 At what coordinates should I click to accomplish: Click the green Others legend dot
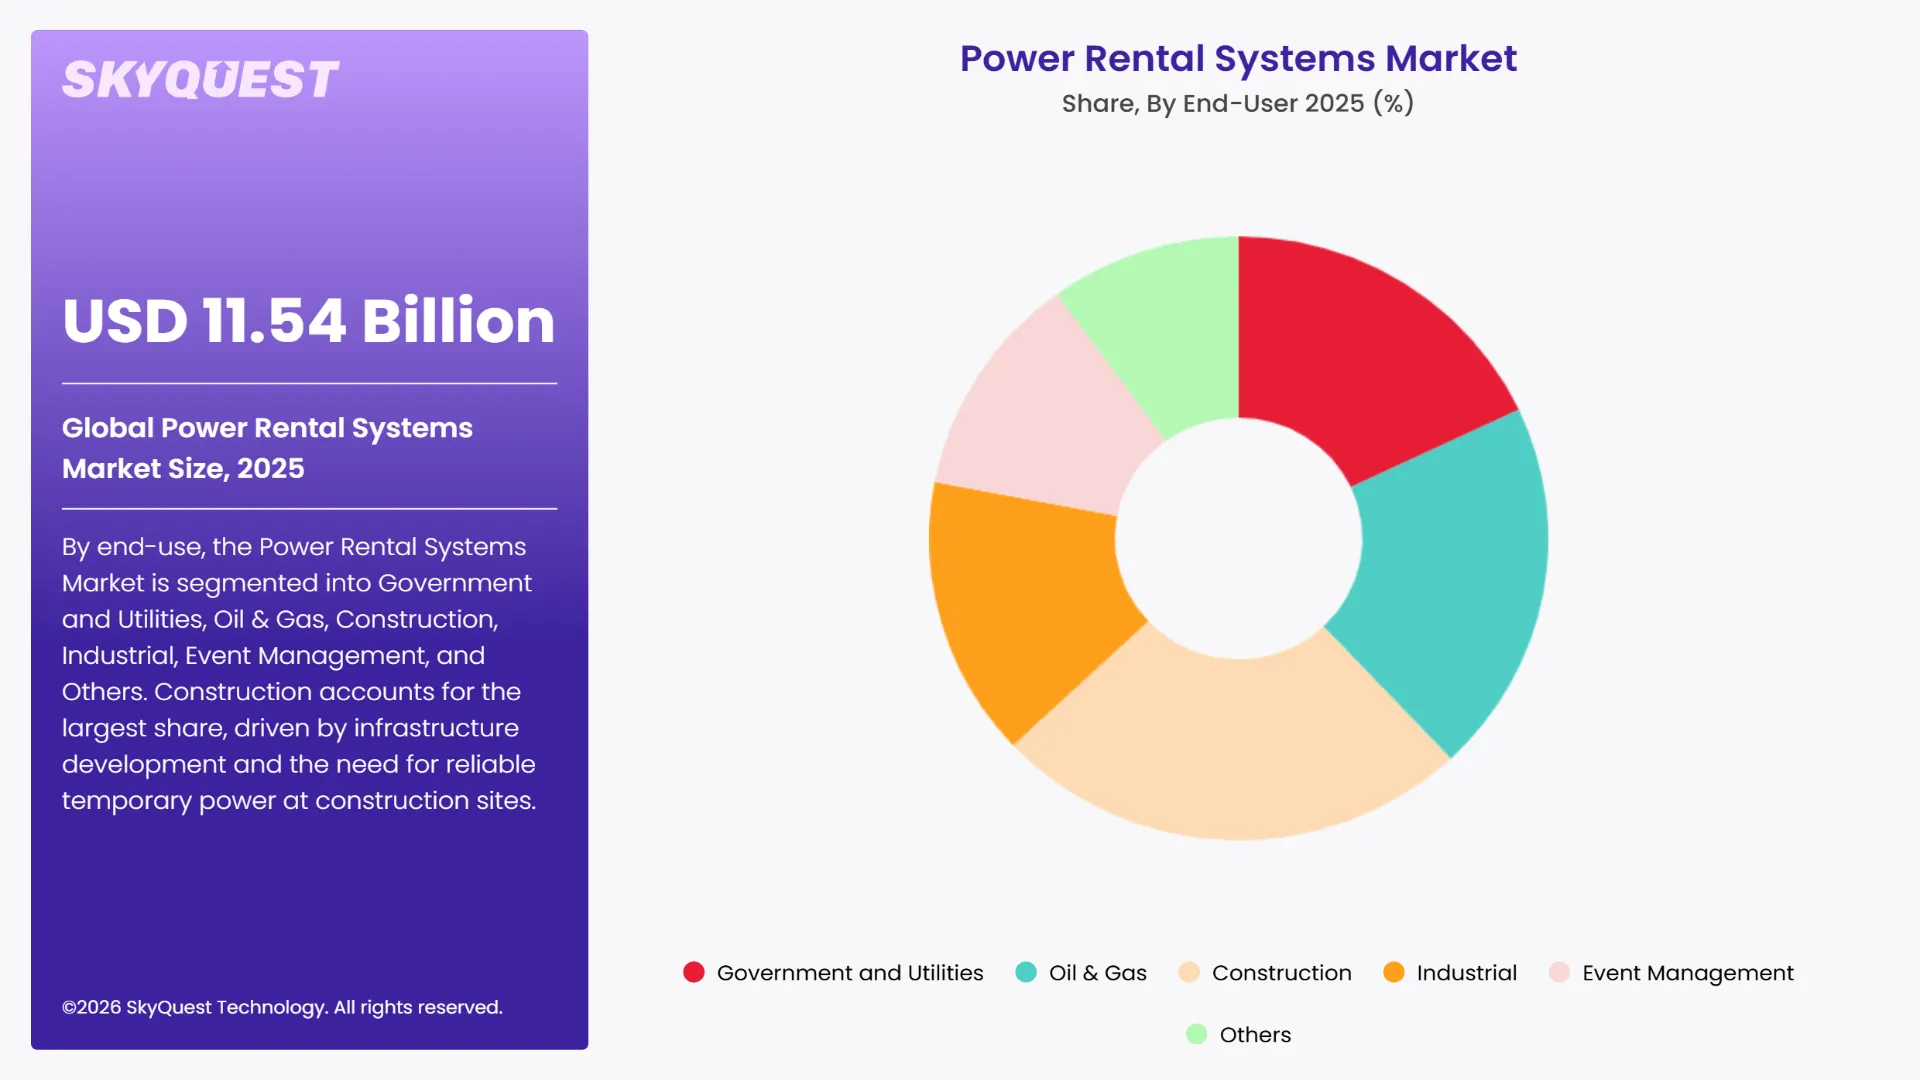(1197, 1034)
